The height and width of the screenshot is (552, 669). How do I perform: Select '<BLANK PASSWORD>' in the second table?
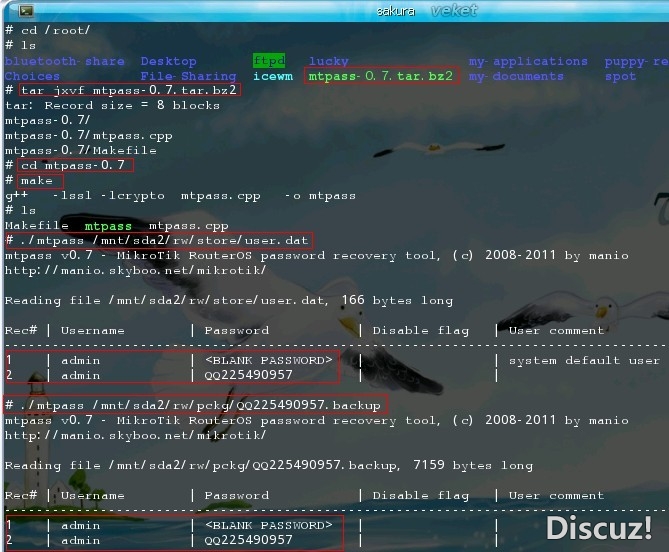(268, 526)
